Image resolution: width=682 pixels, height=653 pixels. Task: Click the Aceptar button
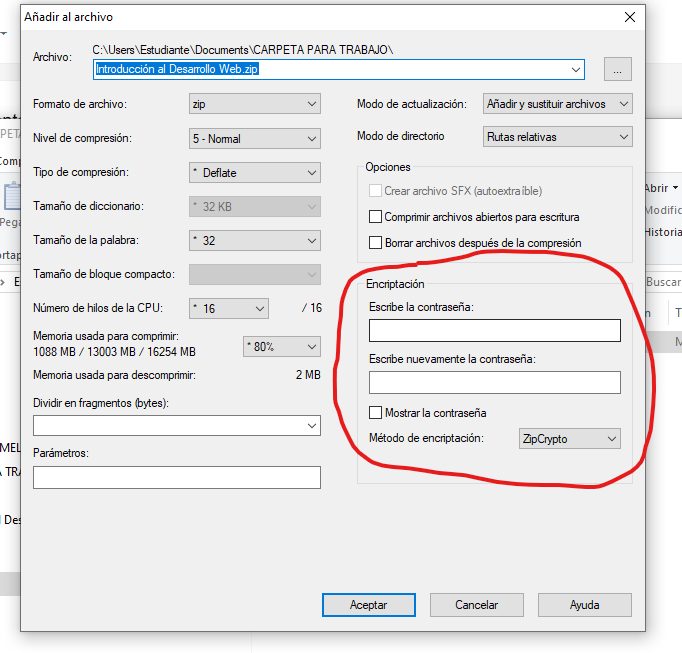tap(368, 605)
